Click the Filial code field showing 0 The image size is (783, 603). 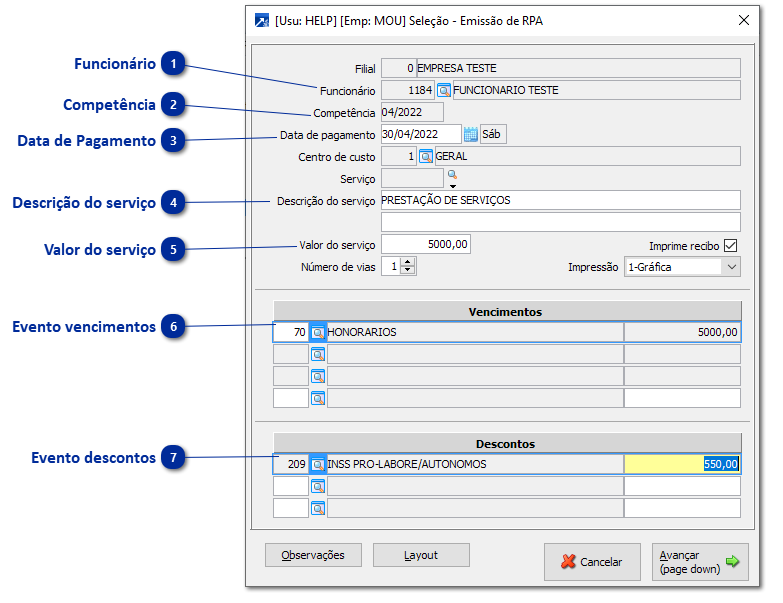coord(399,68)
